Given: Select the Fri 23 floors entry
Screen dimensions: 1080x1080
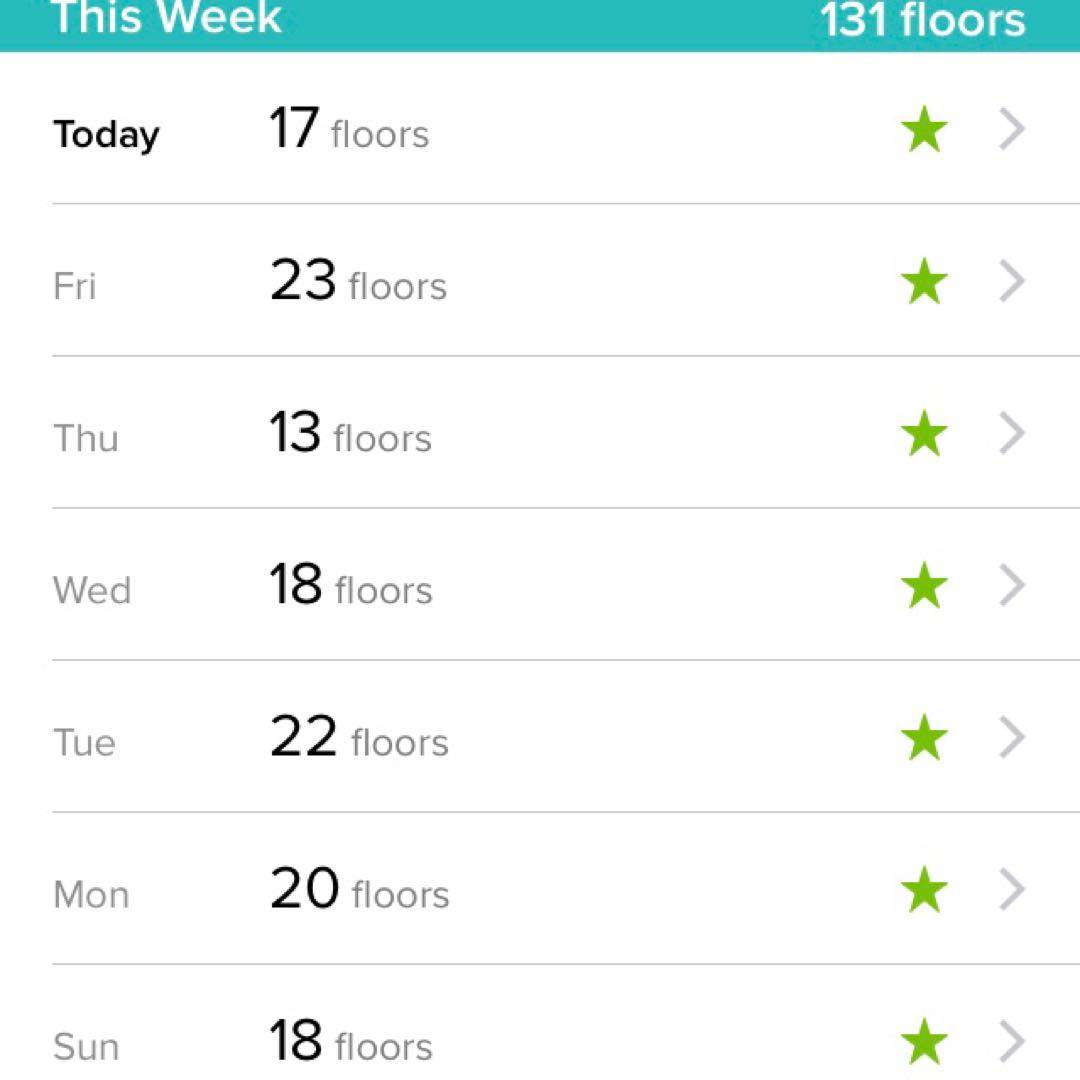Looking at the screenshot, I should (x=357, y=283).
